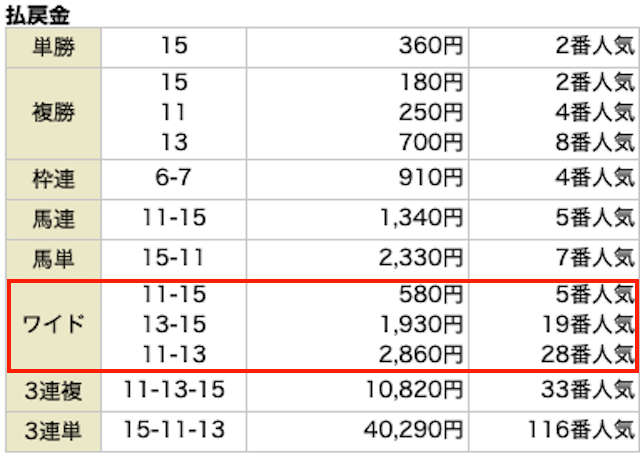The width and height of the screenshot is (640, 456).
Task: Select the ワイド row header
Action: tap(53, 325)
